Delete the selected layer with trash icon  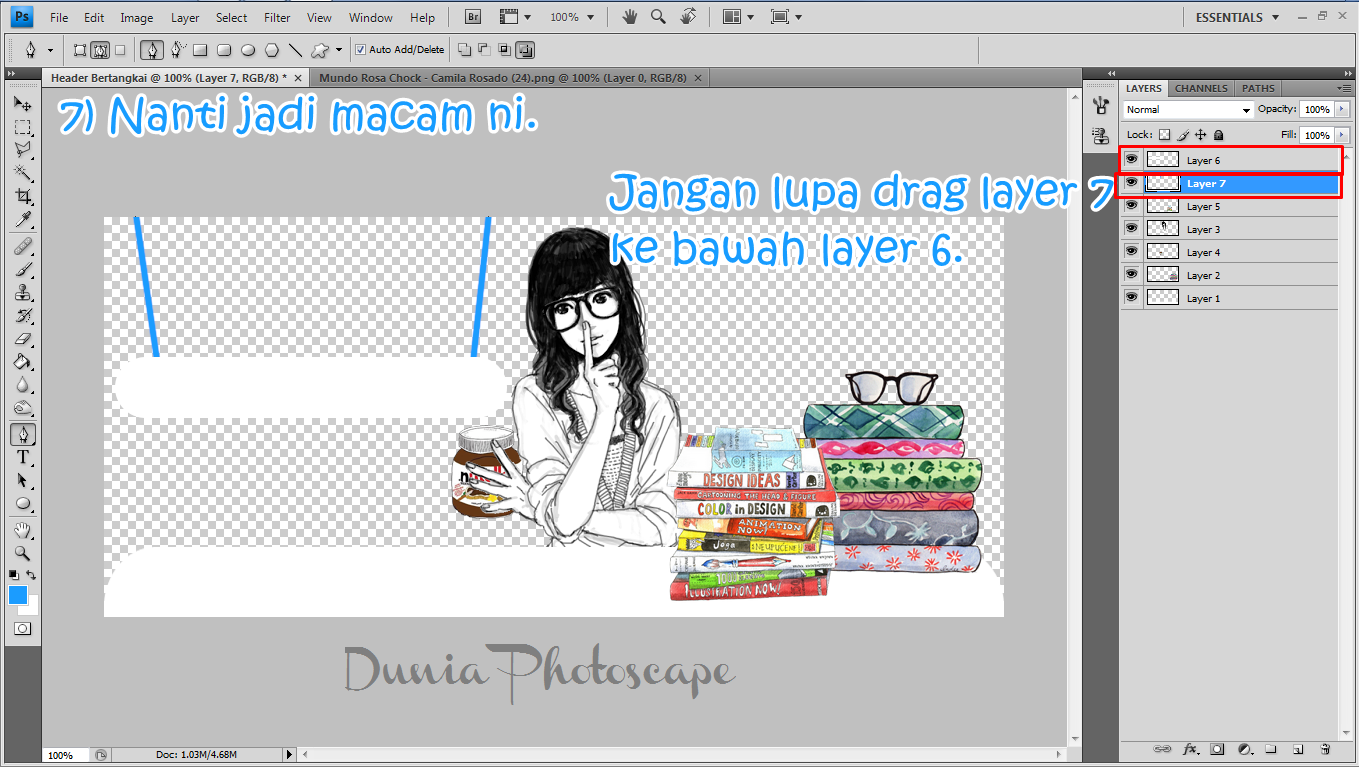pyautogui.click(x=1325, y=748)
